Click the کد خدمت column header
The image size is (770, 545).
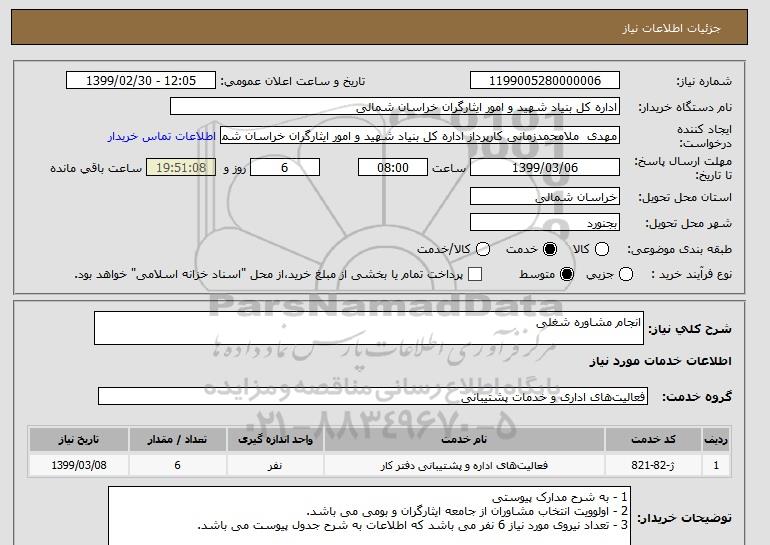653,439
